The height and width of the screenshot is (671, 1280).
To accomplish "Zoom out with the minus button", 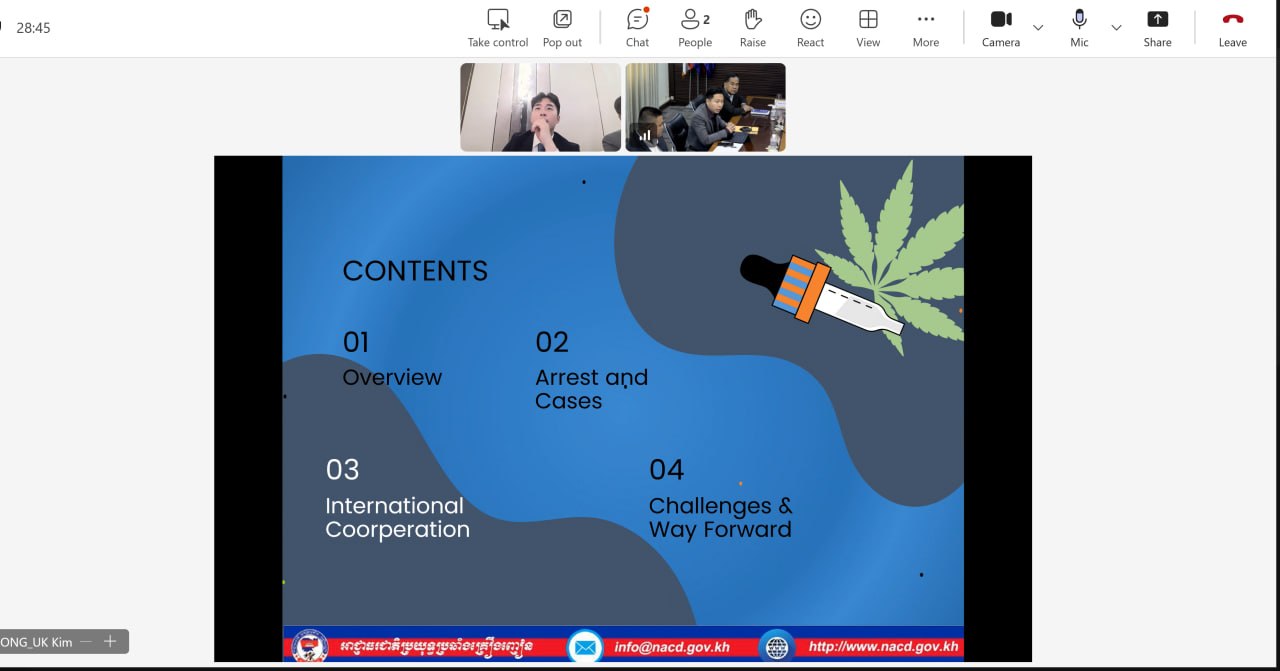I will coord(86,641).
